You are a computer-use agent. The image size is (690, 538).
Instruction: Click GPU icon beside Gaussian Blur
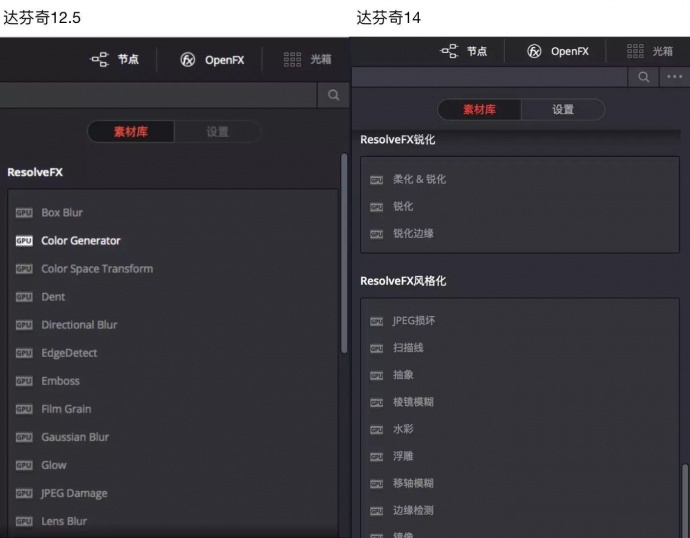point(24,437)
